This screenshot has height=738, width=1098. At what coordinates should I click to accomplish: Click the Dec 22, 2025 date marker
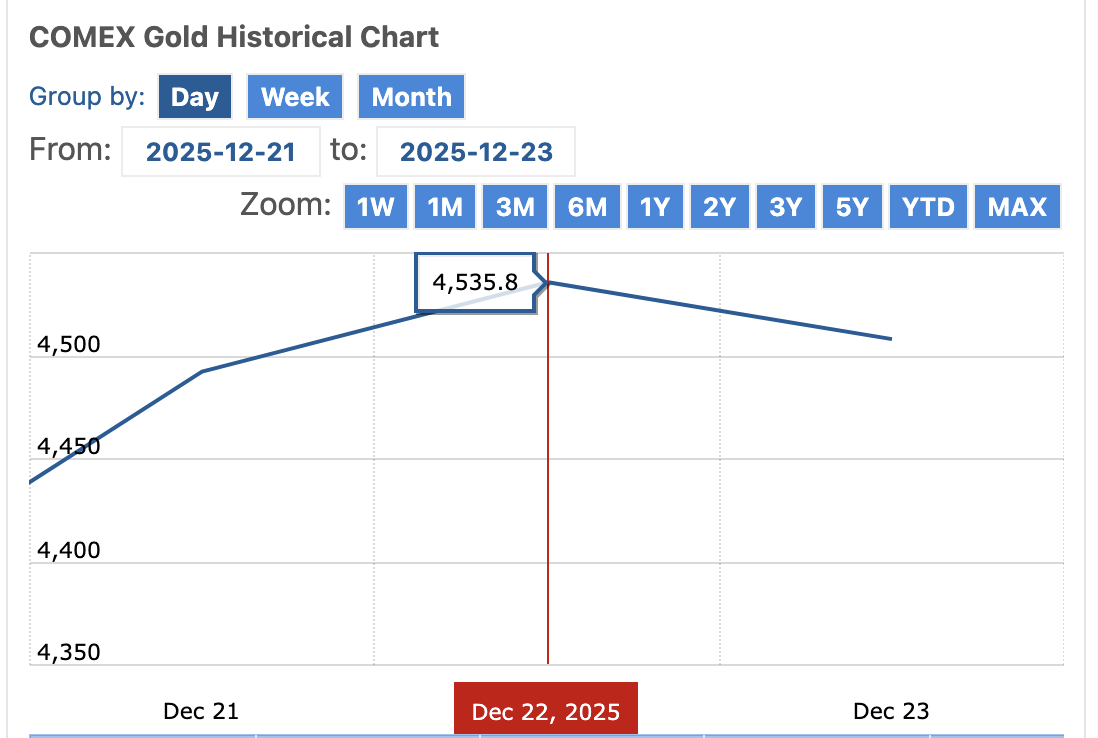click(546, 712)
